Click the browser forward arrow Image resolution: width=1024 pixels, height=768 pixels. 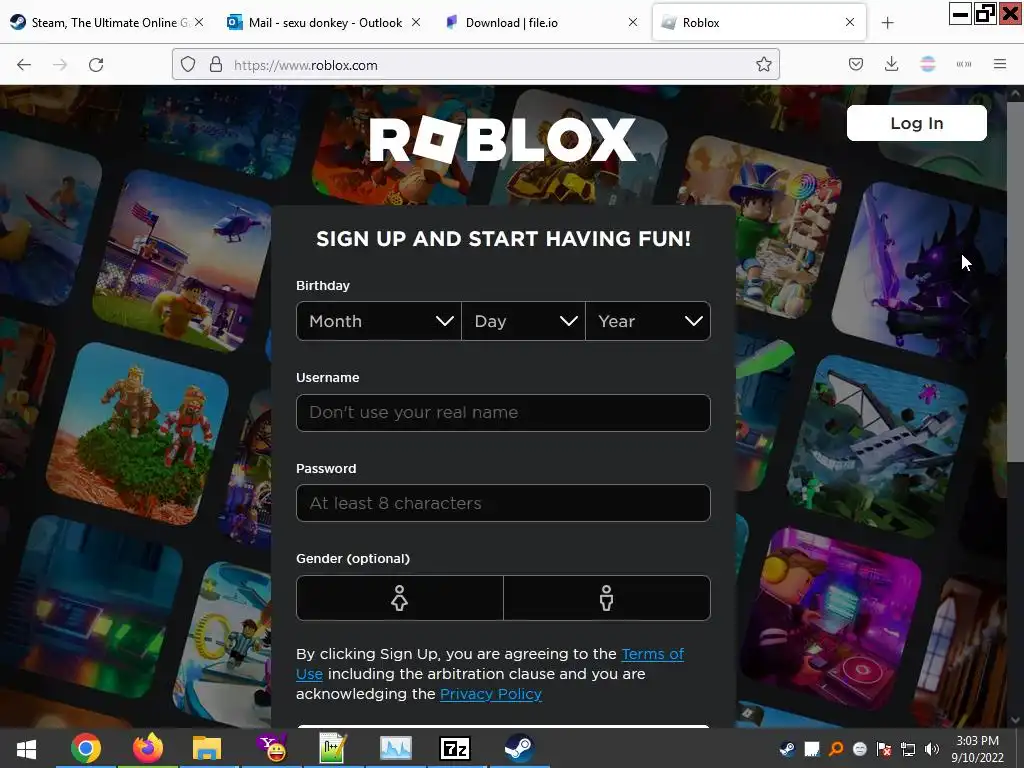point(60,65)
